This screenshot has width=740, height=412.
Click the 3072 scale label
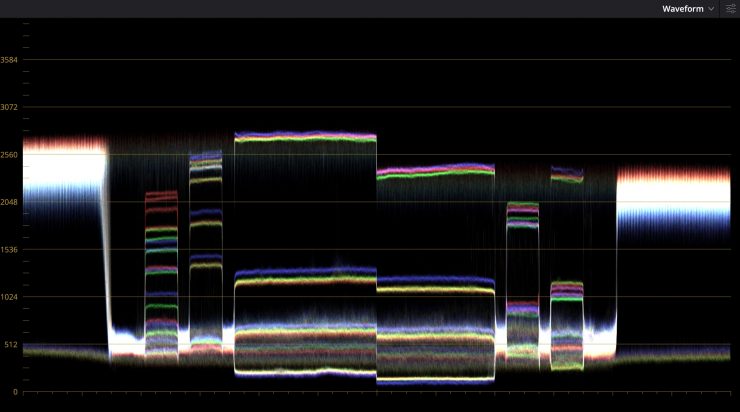pyautogui.click(x=10, y=107)
